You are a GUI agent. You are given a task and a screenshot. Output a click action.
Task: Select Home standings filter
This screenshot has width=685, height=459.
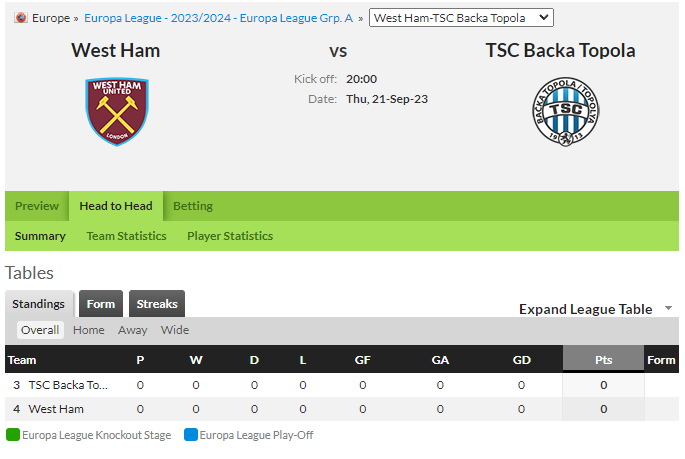89,330
